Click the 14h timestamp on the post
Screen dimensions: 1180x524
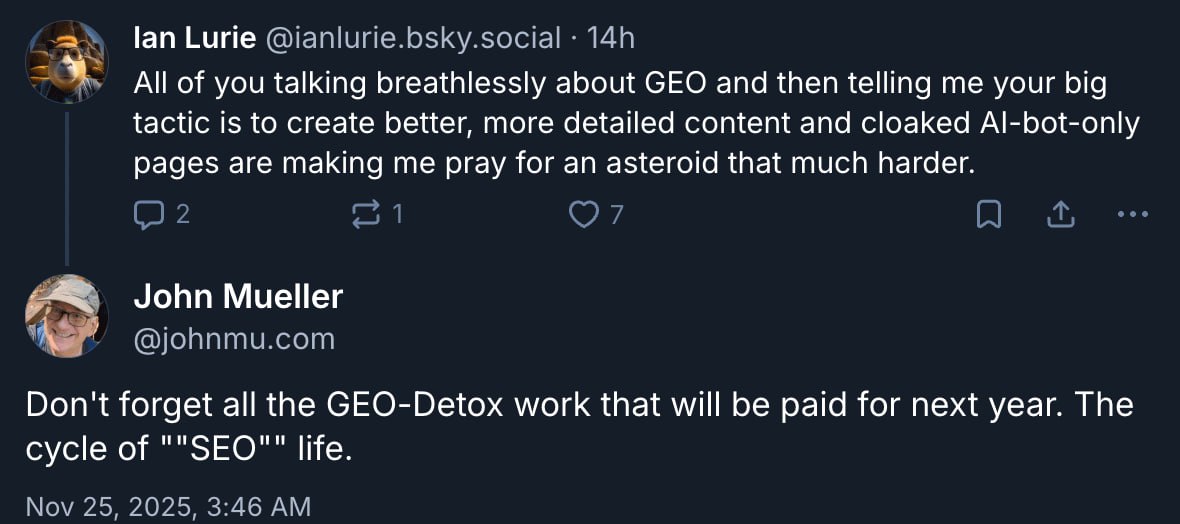pyautogui.click(x=610, y=38)
